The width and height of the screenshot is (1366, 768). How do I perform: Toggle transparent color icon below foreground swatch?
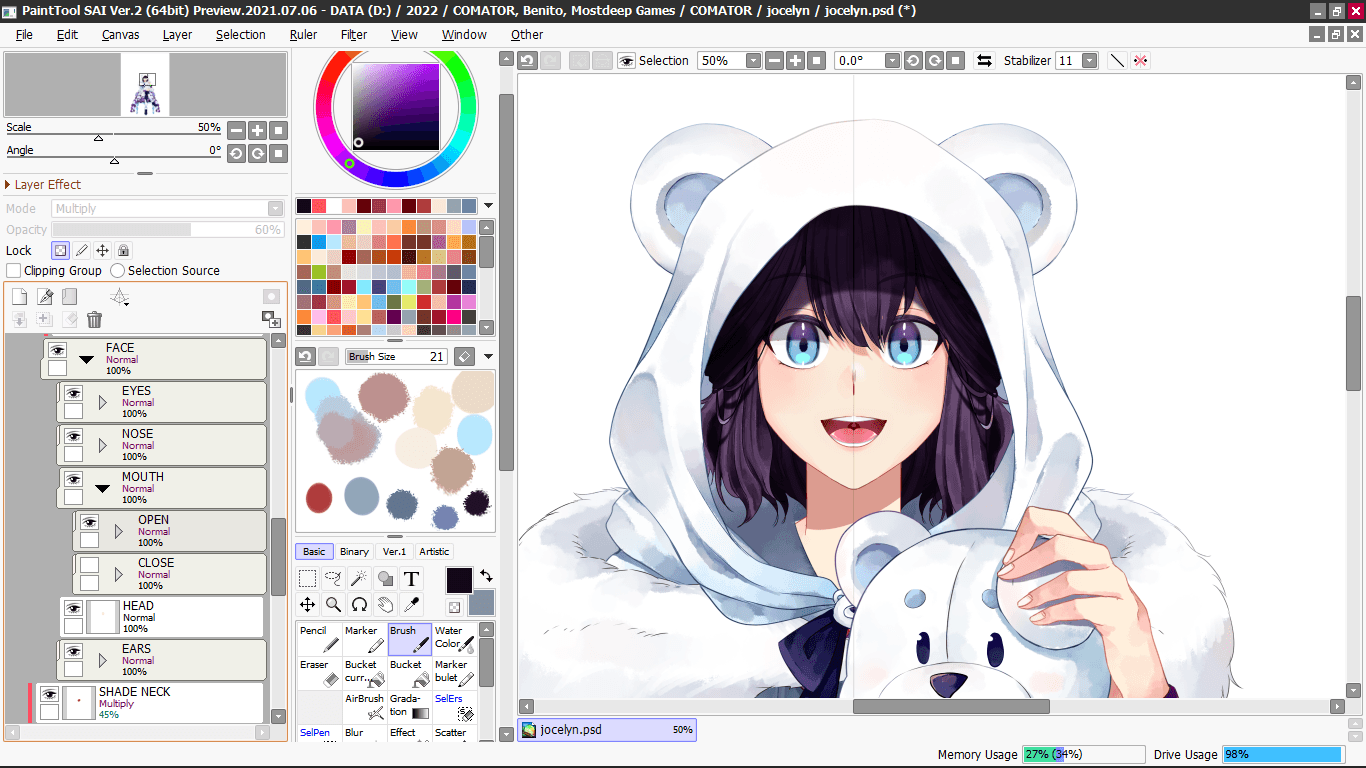tap(454, 606)
